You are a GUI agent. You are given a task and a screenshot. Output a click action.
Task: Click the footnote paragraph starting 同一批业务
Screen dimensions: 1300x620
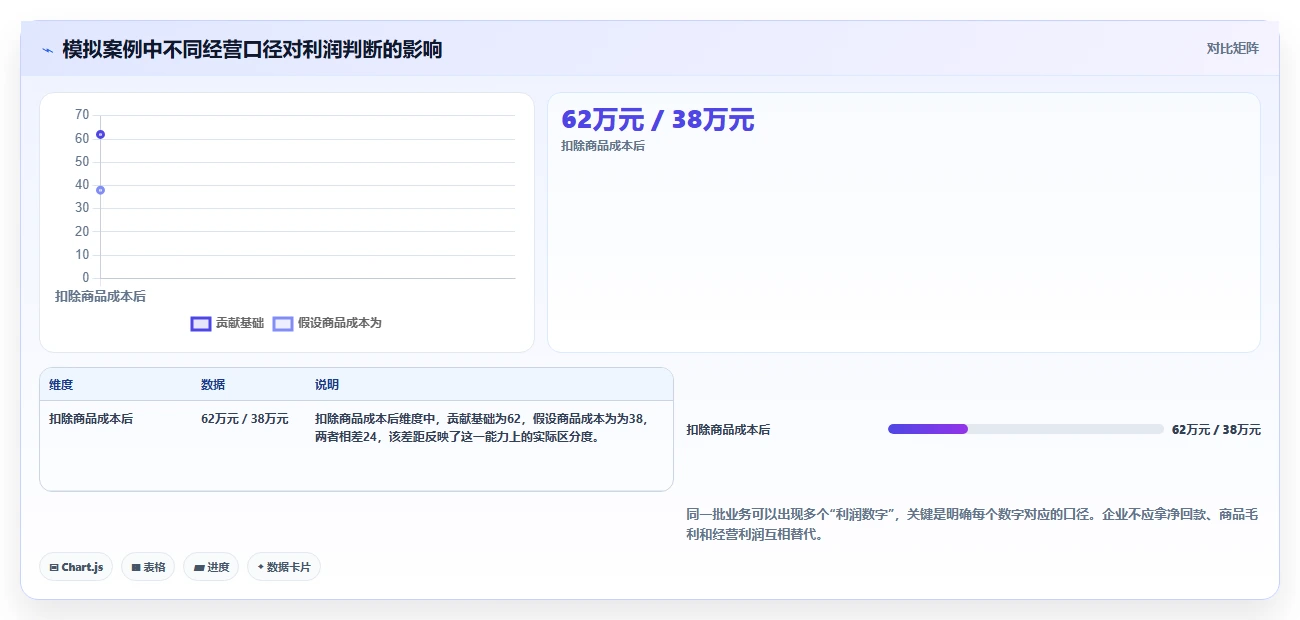click(x=972, y=524)
